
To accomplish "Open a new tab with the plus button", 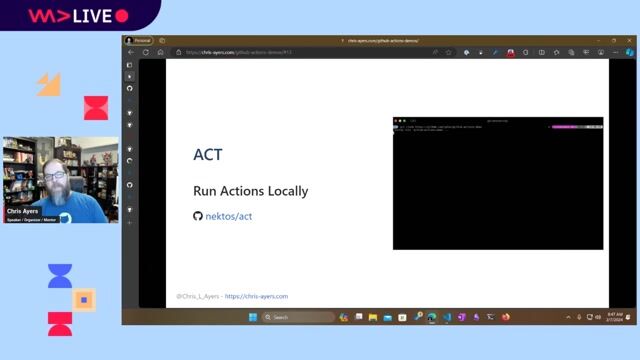I will point(130,223).
